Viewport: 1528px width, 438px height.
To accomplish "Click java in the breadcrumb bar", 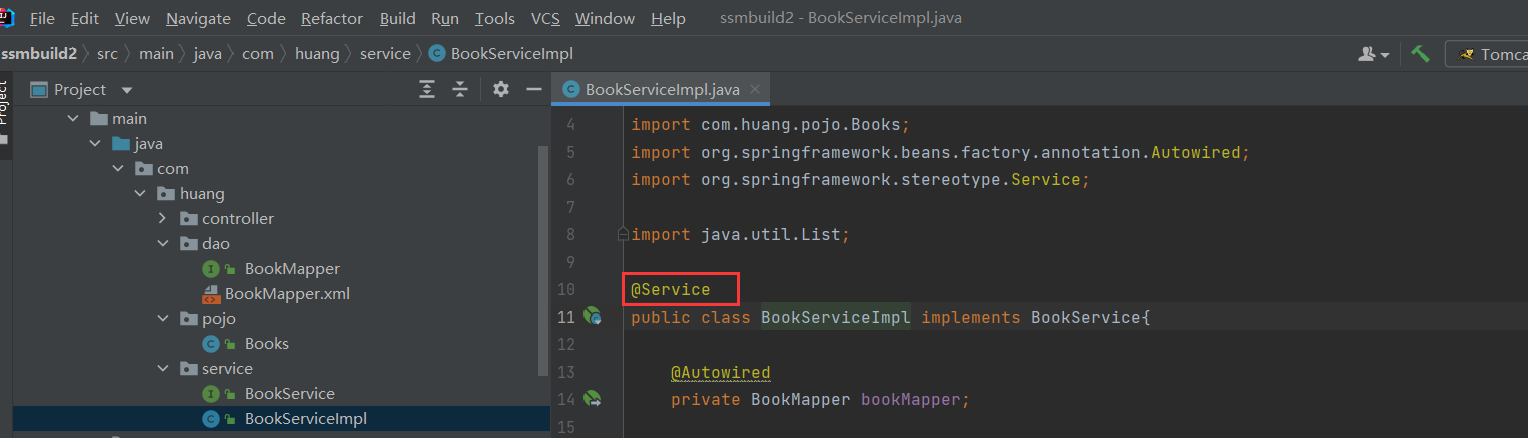I will point(208,53).
